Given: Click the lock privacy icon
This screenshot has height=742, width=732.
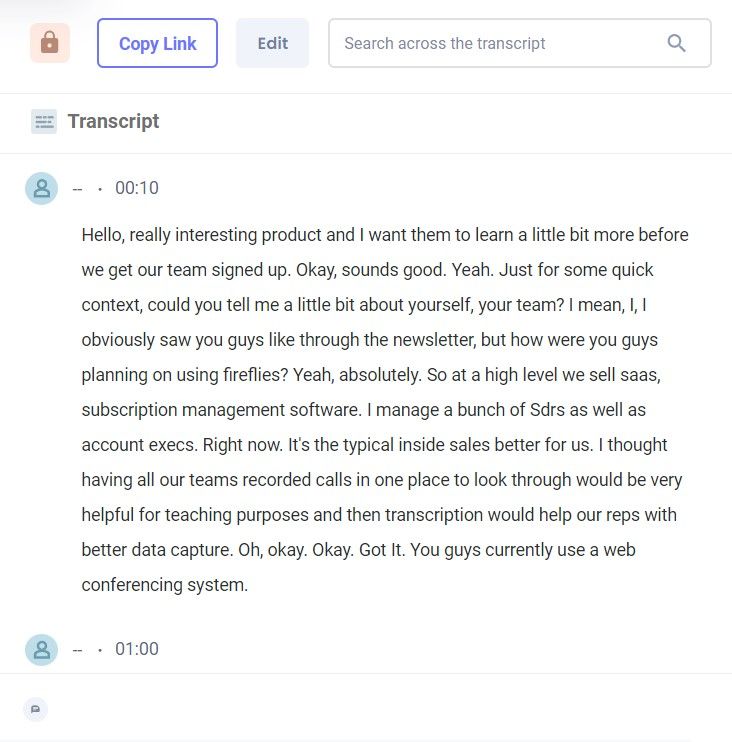Looking at the screenshot, I should tap(50, 43).
